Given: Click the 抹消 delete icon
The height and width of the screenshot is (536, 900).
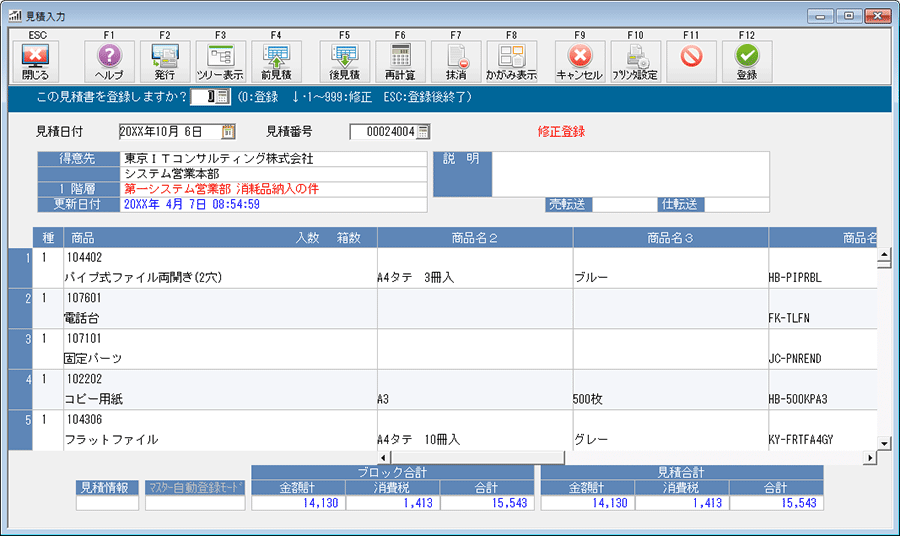Looking at the screenshot, I should [456, 61].
